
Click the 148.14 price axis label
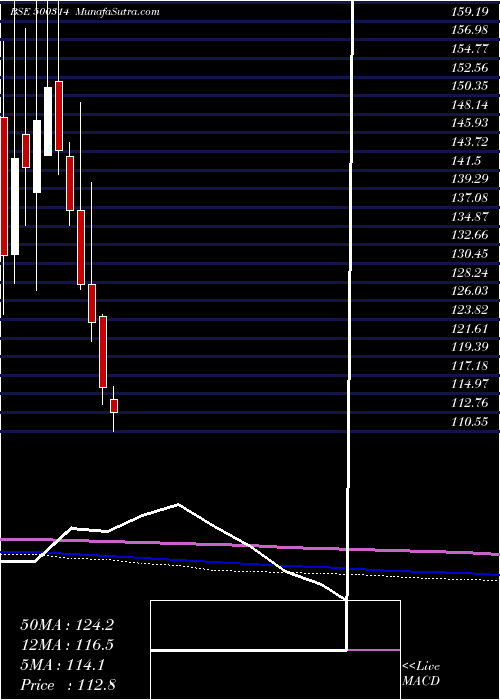tap(471, 105)
